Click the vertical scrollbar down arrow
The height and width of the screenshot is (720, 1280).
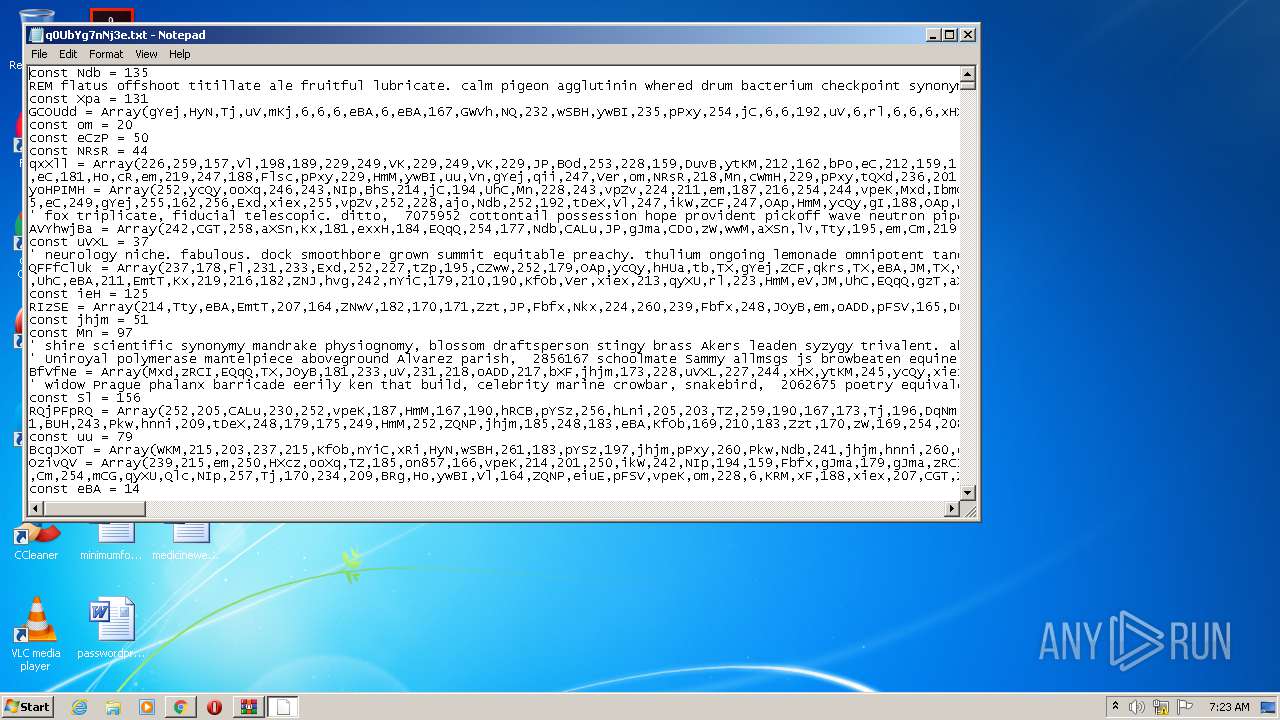(967, 492)
